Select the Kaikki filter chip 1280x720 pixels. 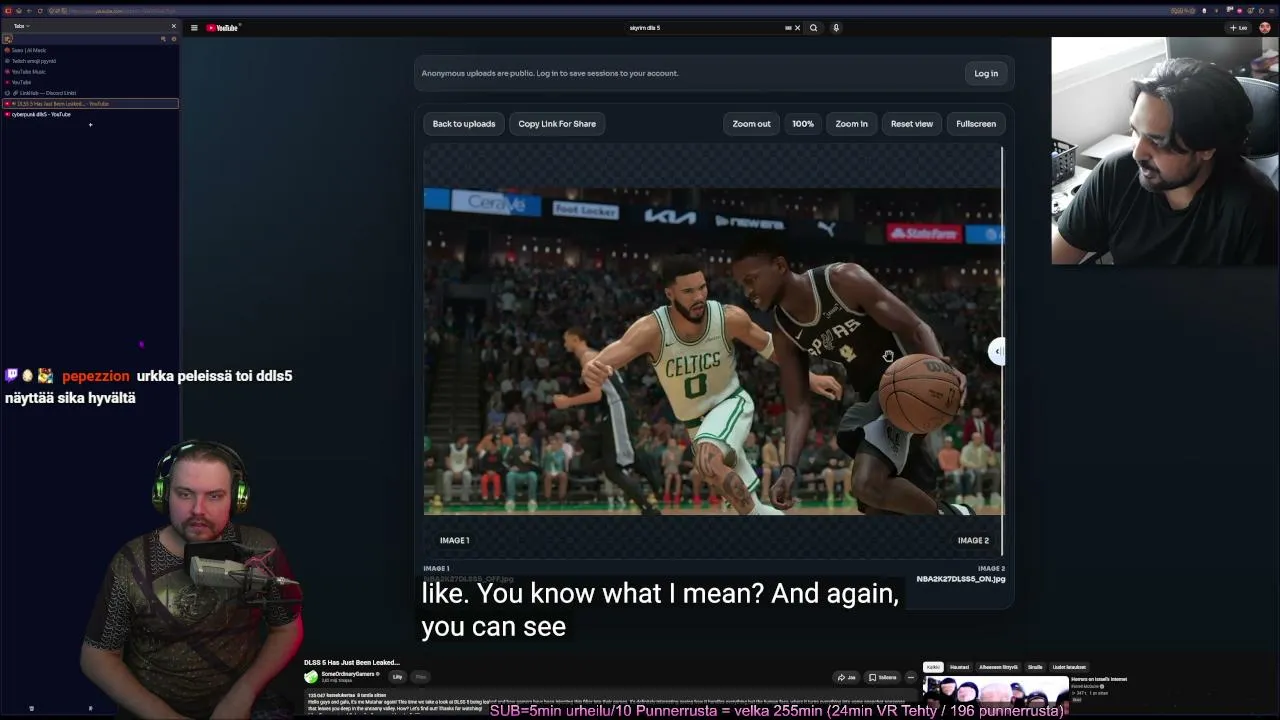pyautogui.click(x=933, y=667)
